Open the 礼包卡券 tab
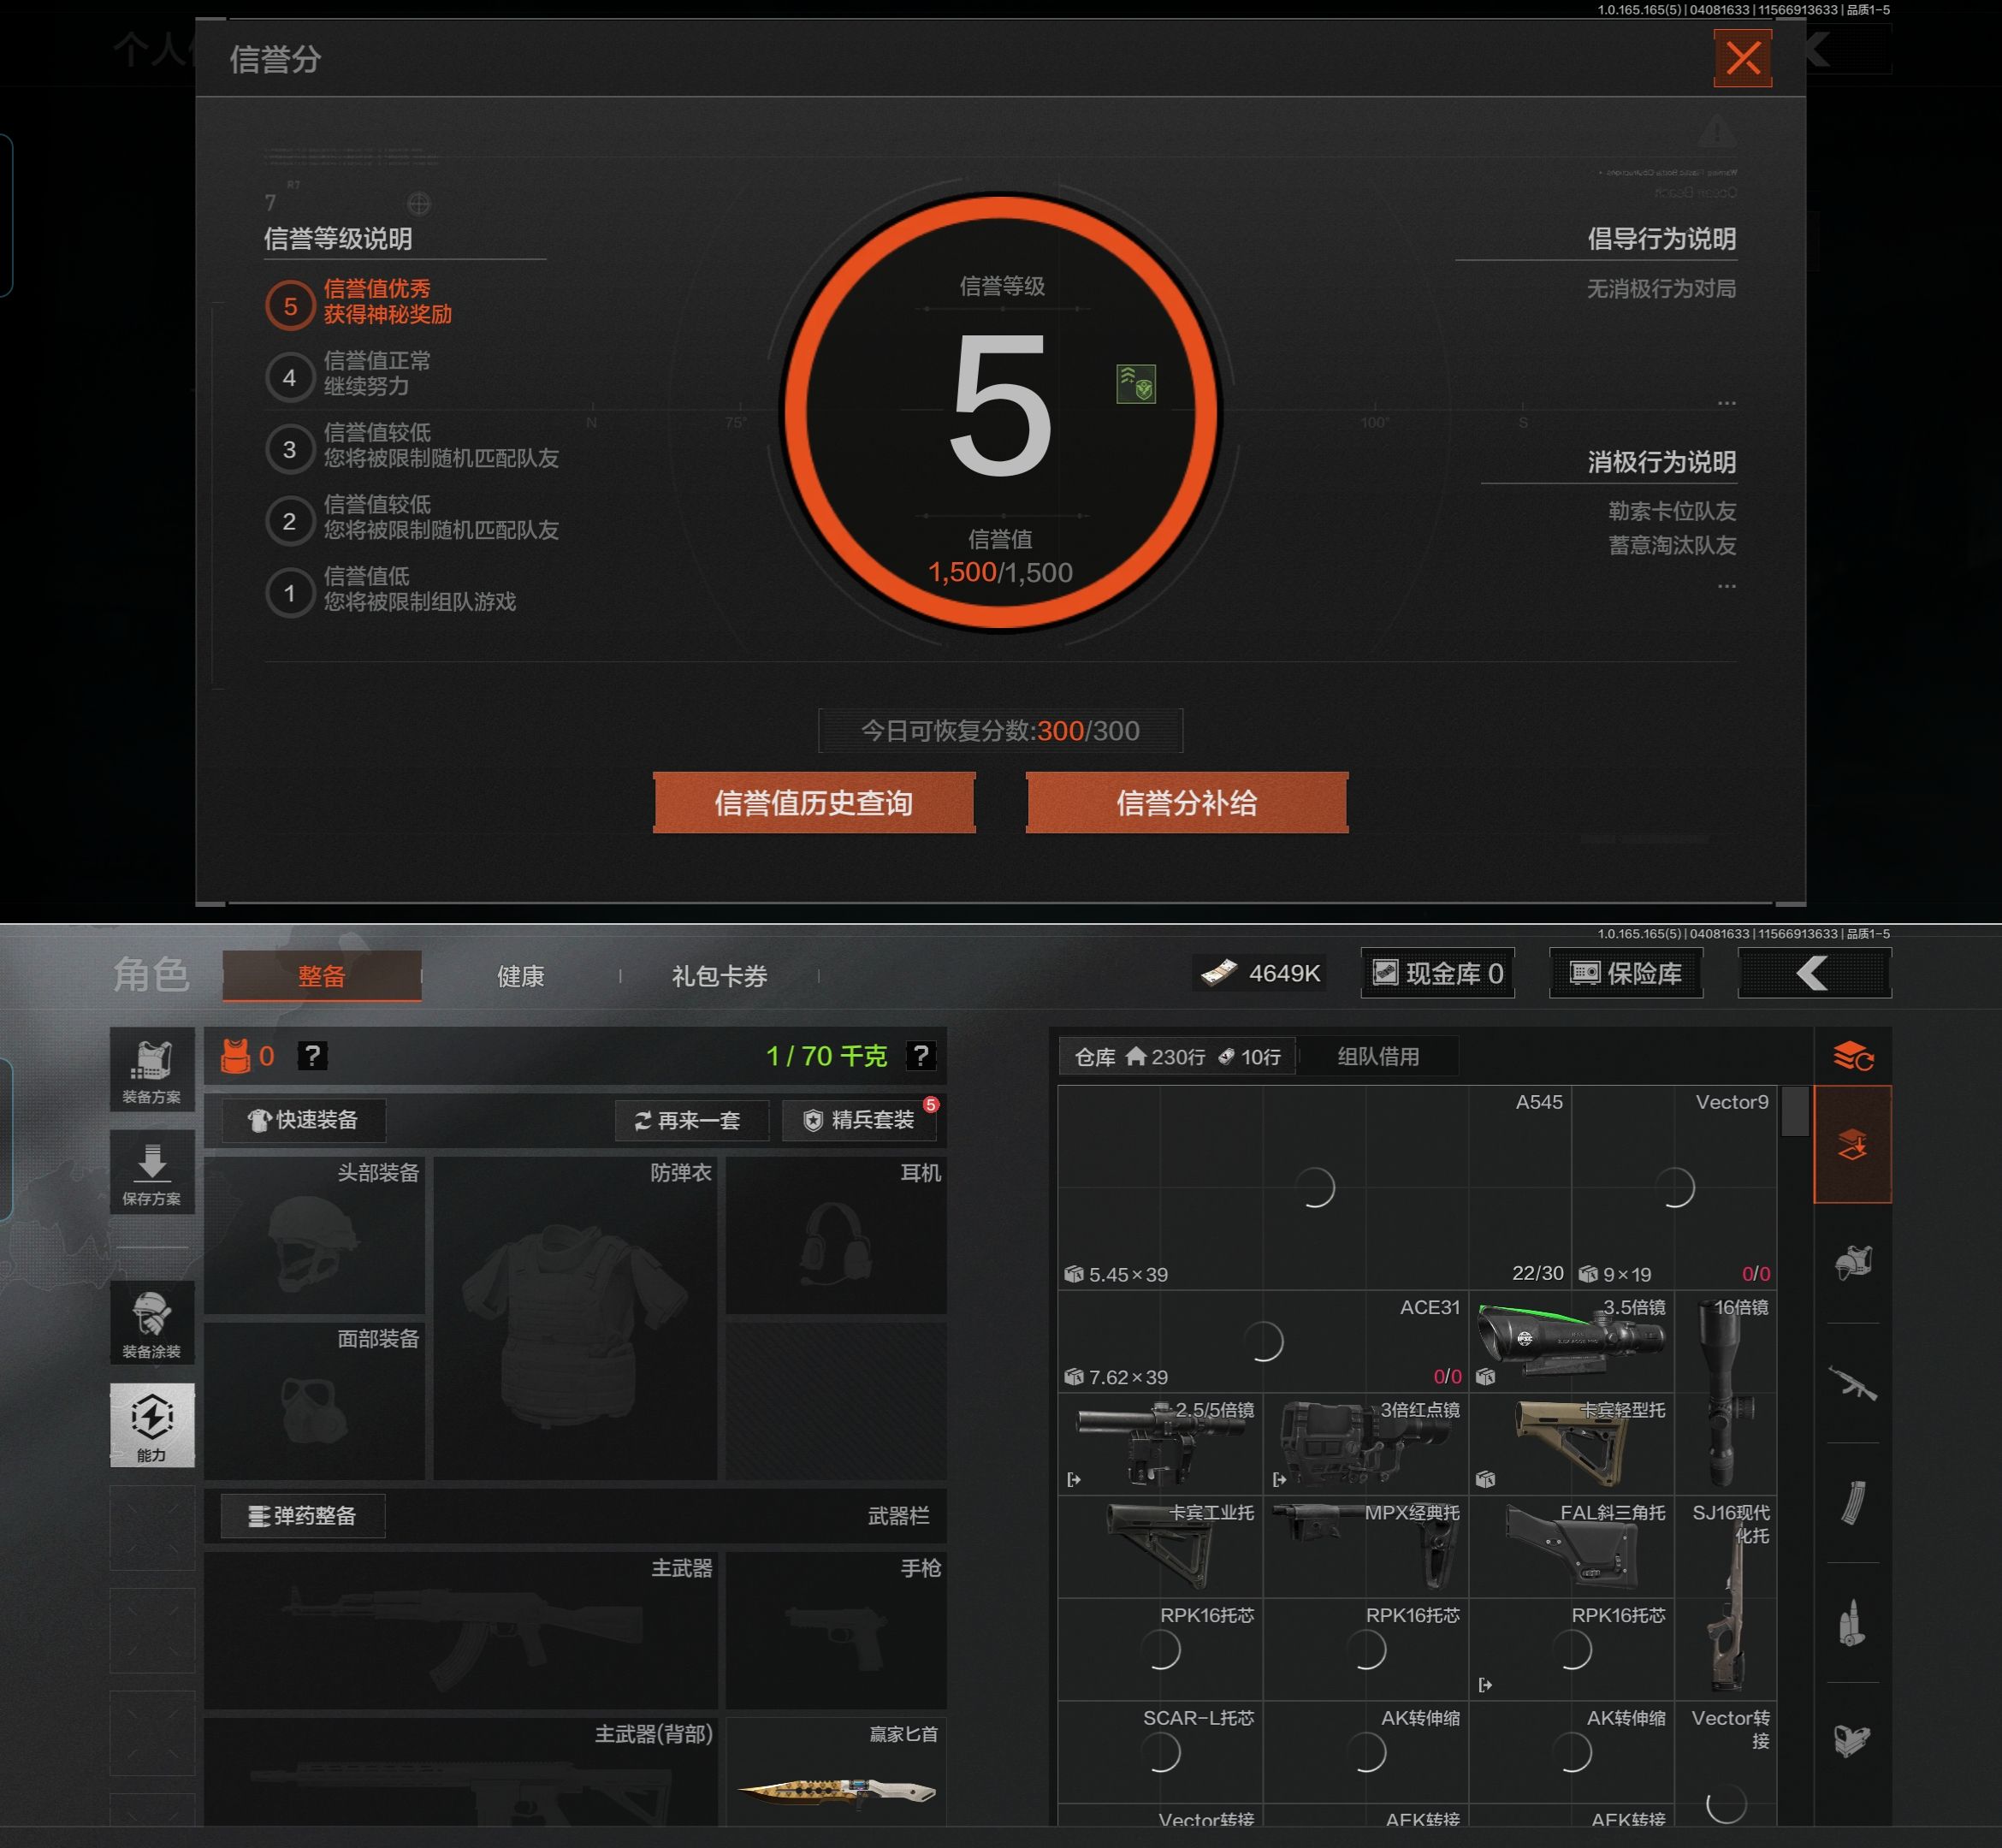Image resolution: width=2002 pixels, height=1848 pixels. [719, 976]
